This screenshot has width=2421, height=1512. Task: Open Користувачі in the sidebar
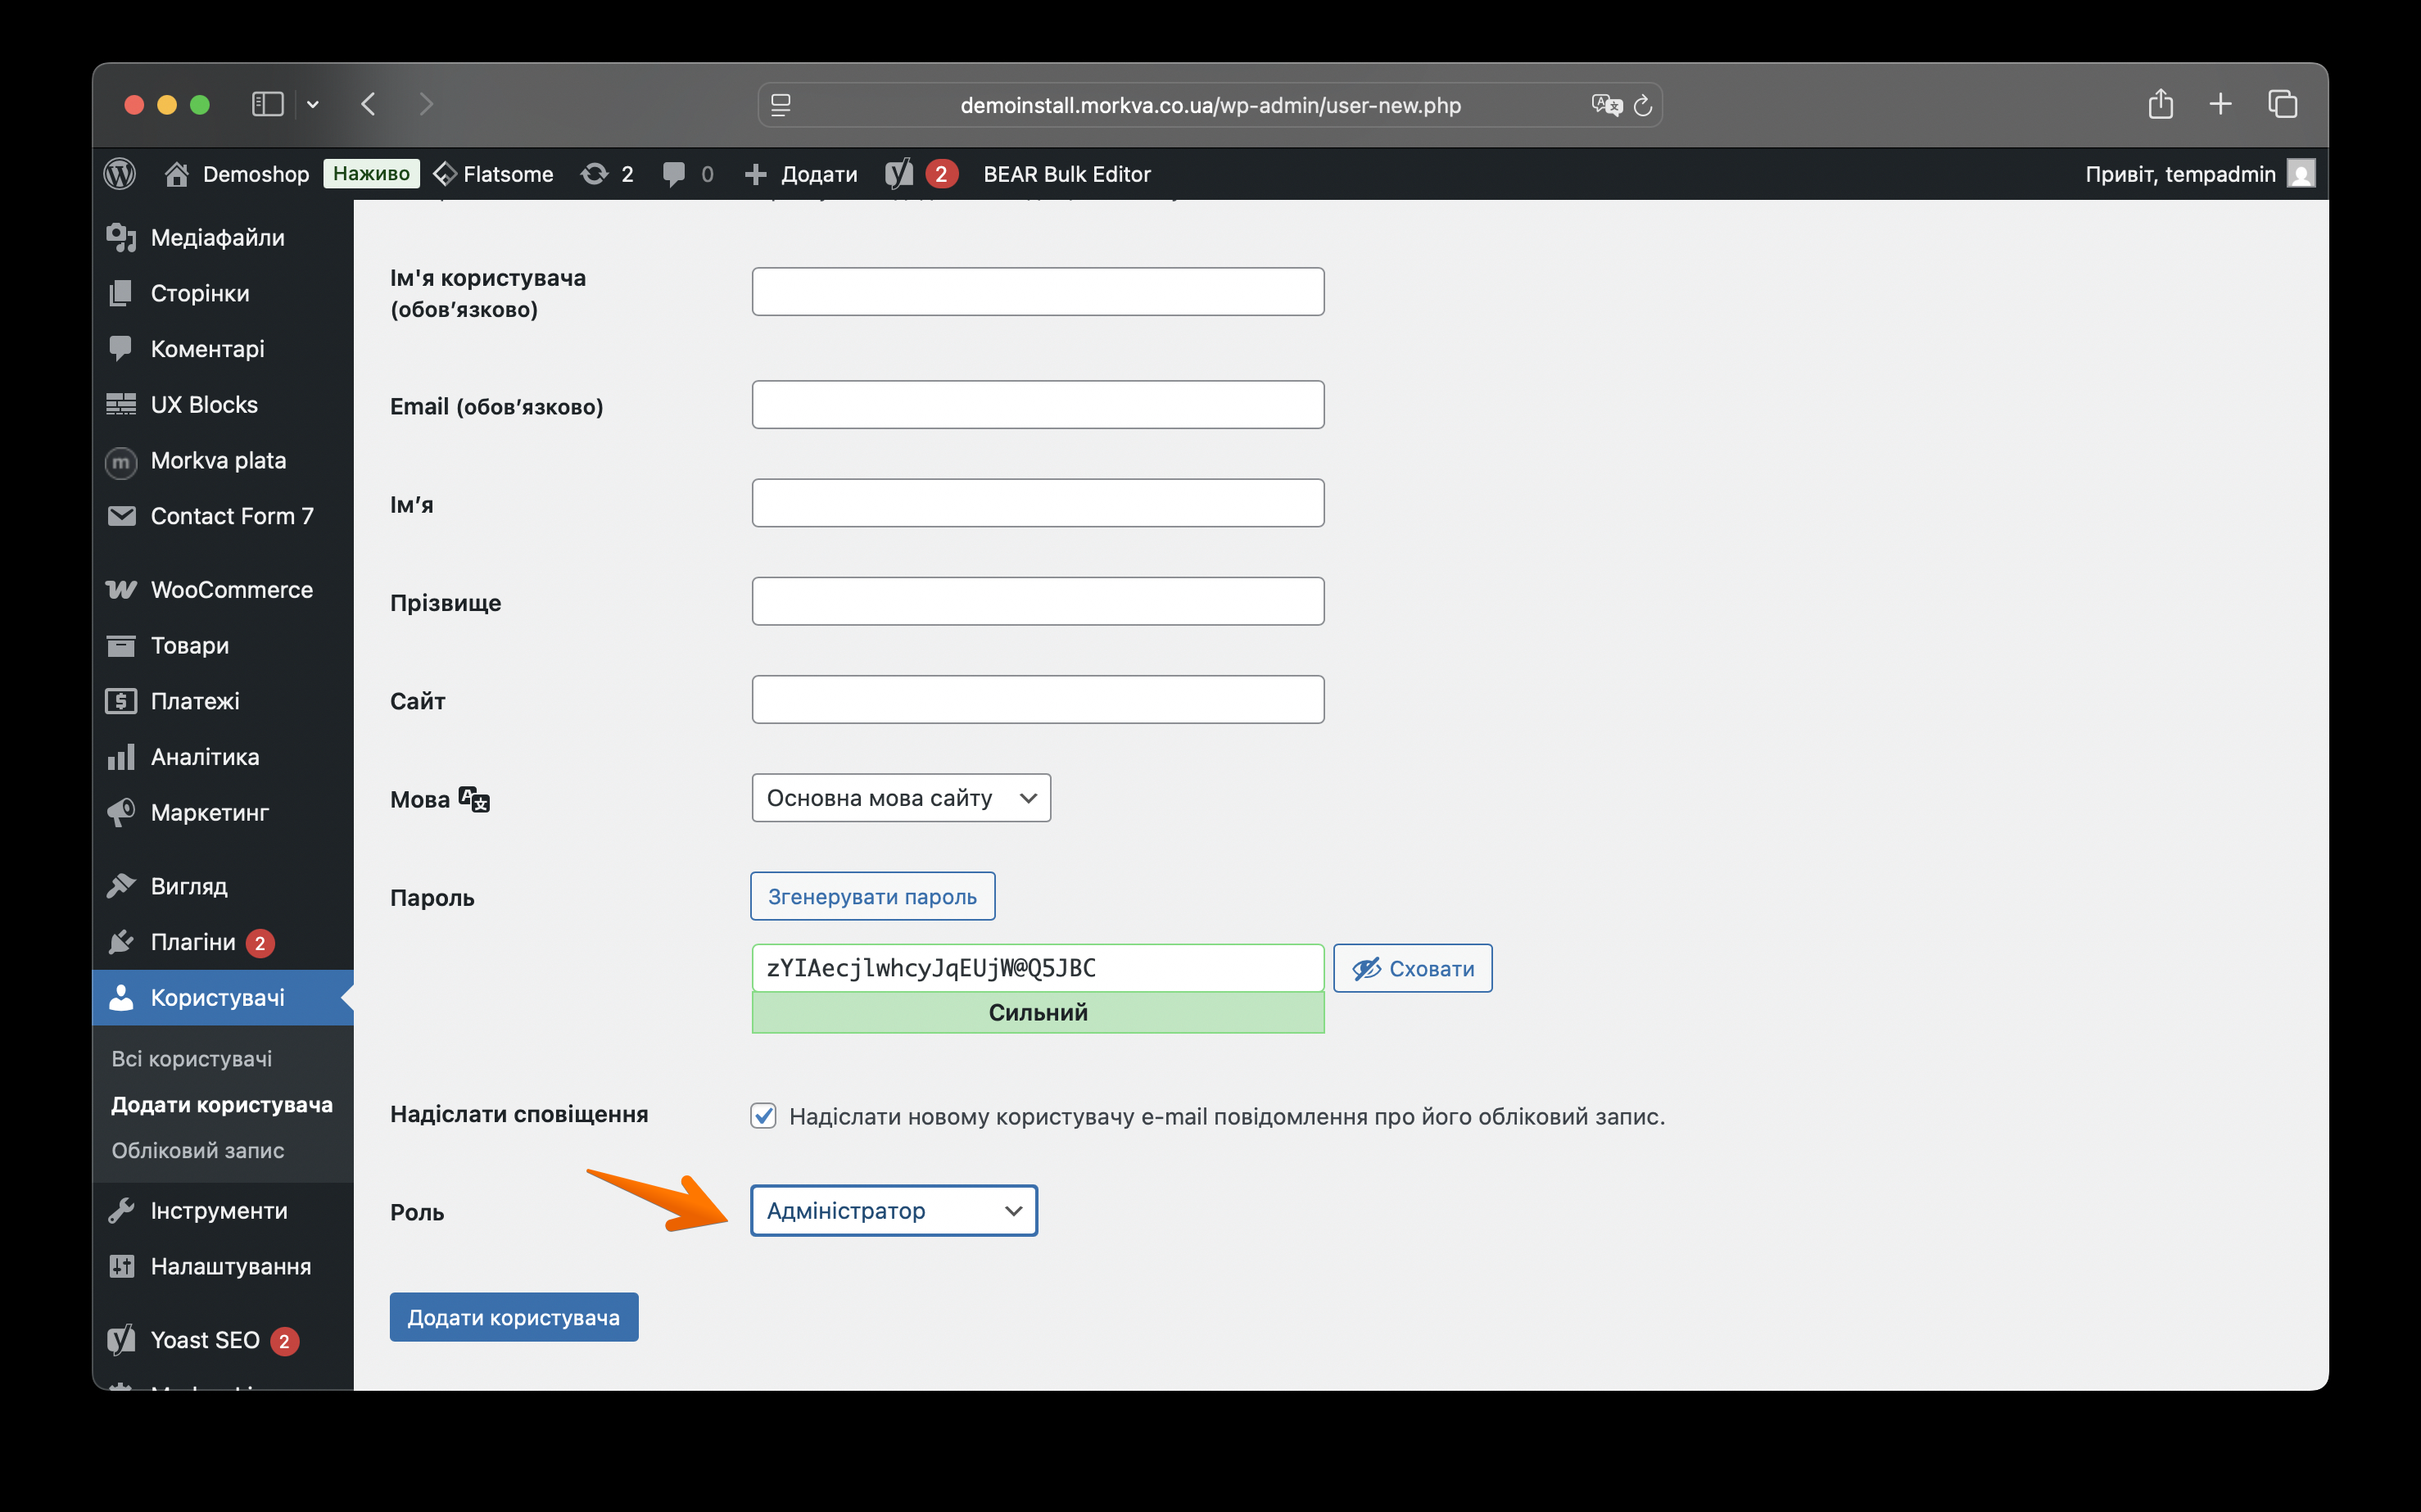click(223, 998)
